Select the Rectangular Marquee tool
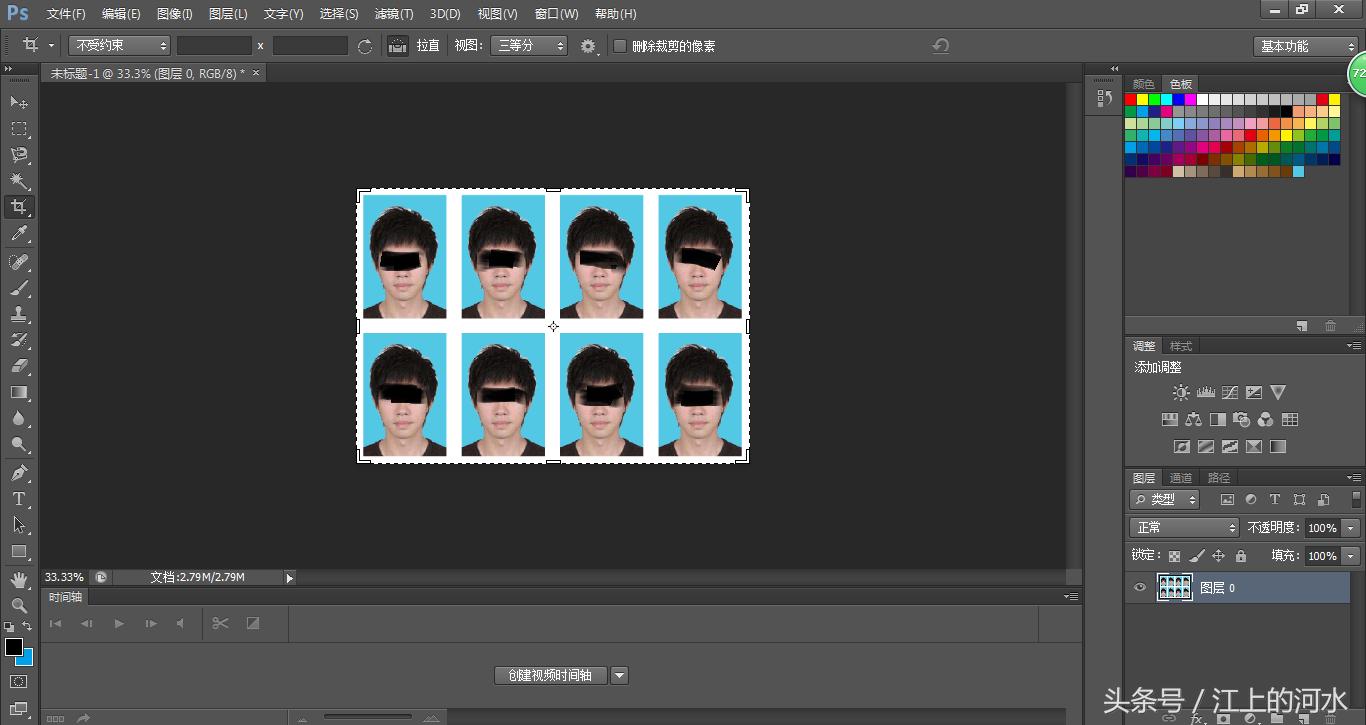Screen dimensions: 1366x725 click(19, 129)
